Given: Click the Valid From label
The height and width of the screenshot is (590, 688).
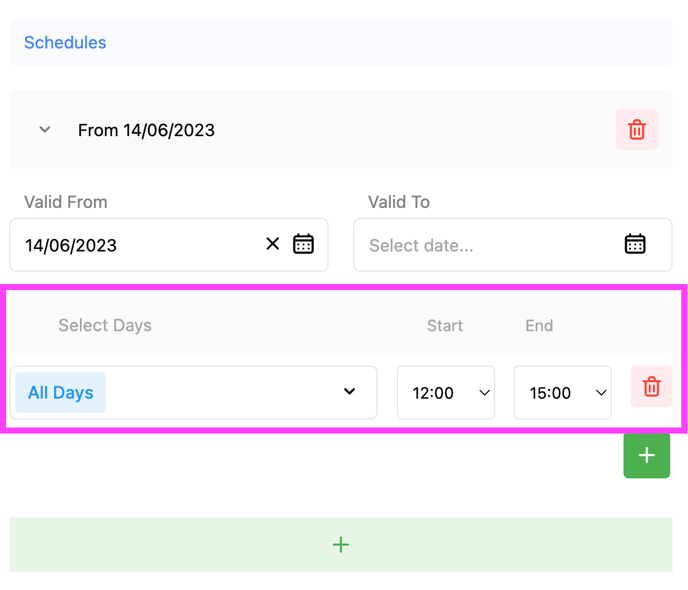Looking at the screenshot, I should pos(65,202).
